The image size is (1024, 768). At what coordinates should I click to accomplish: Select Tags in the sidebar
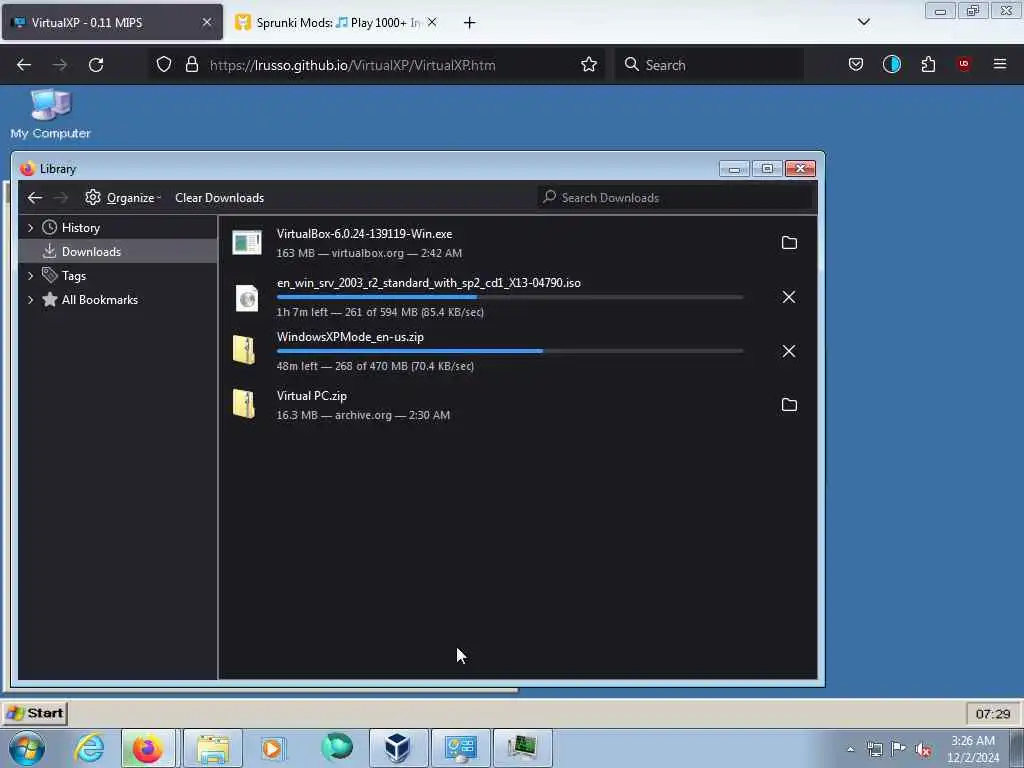(x=74, y=276)
